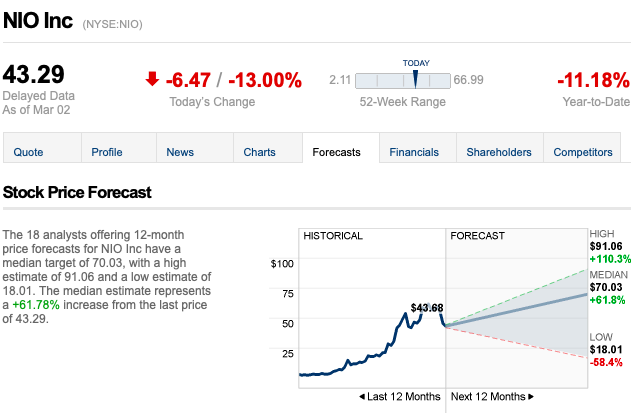638x413 pixels.
Task: Click the -6.47 price change value
Action: click(188, 80)
